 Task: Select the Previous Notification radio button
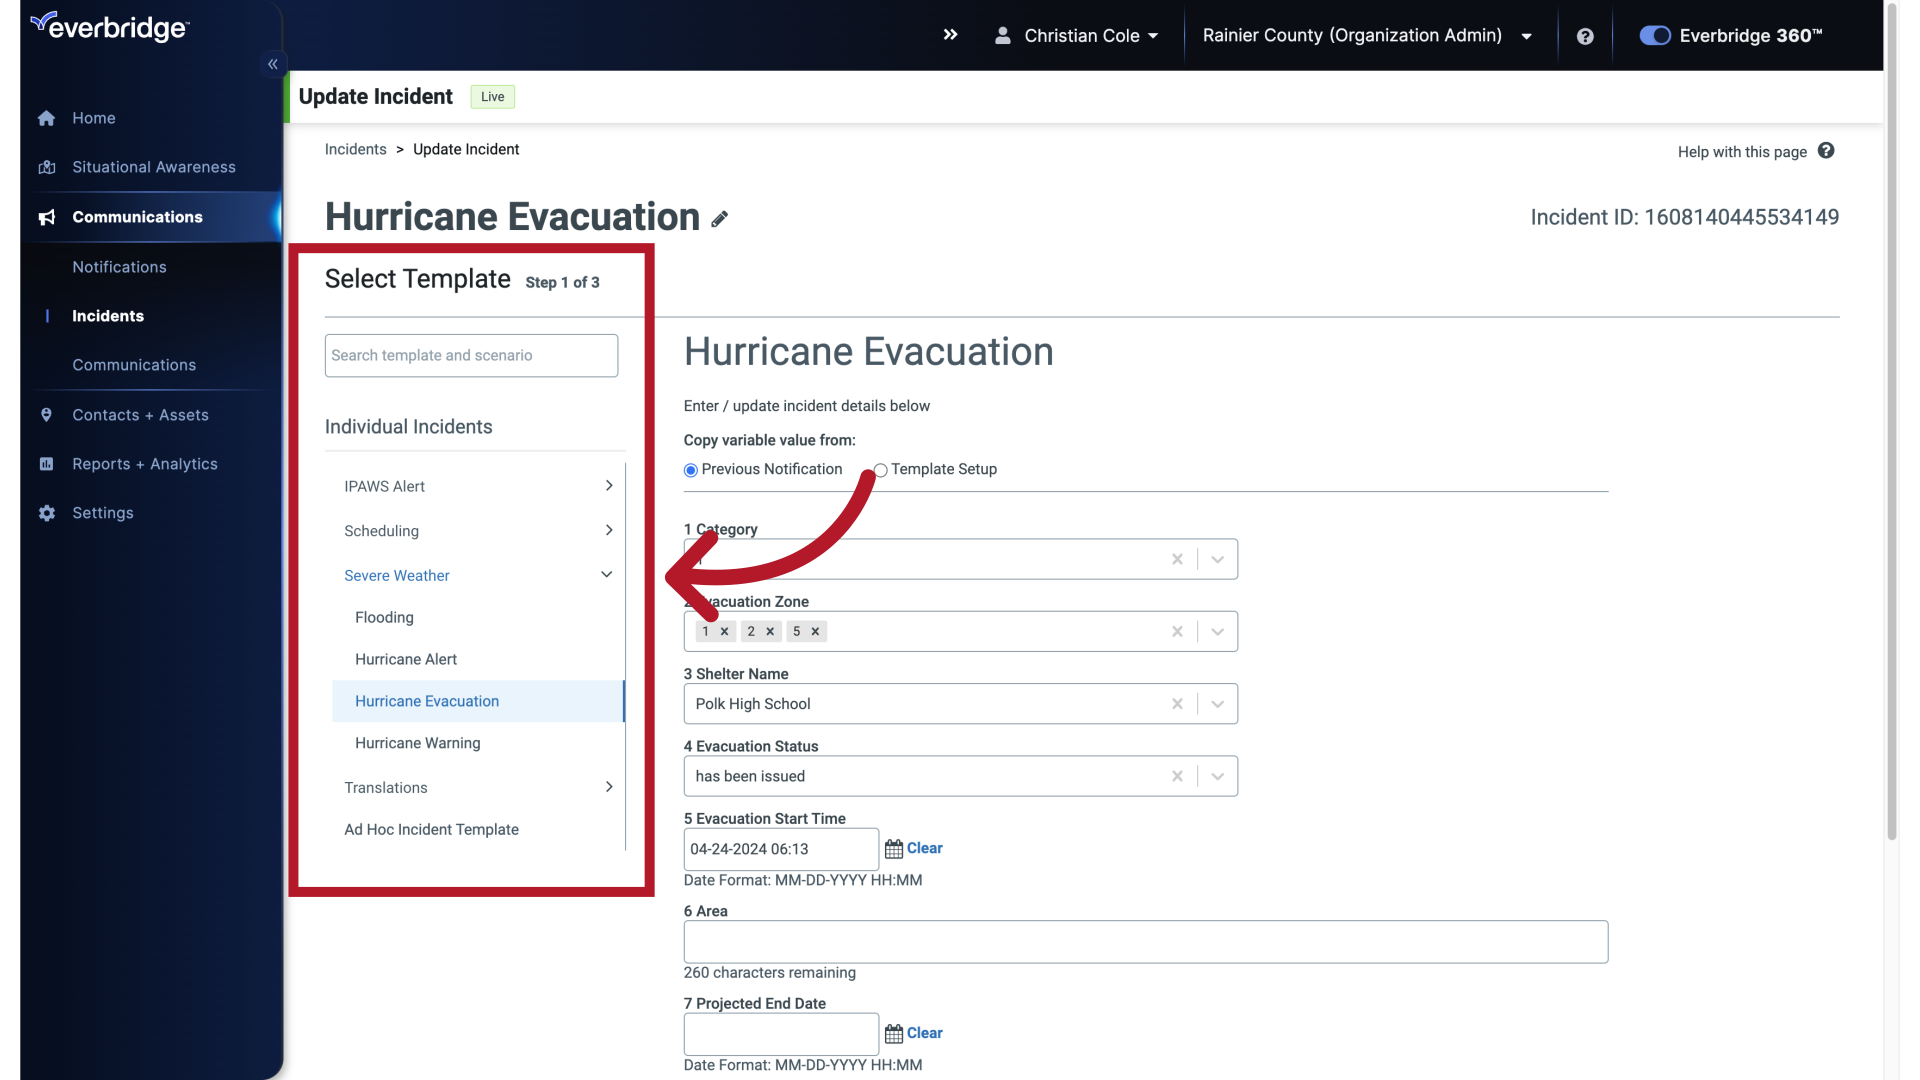[690, 470]
